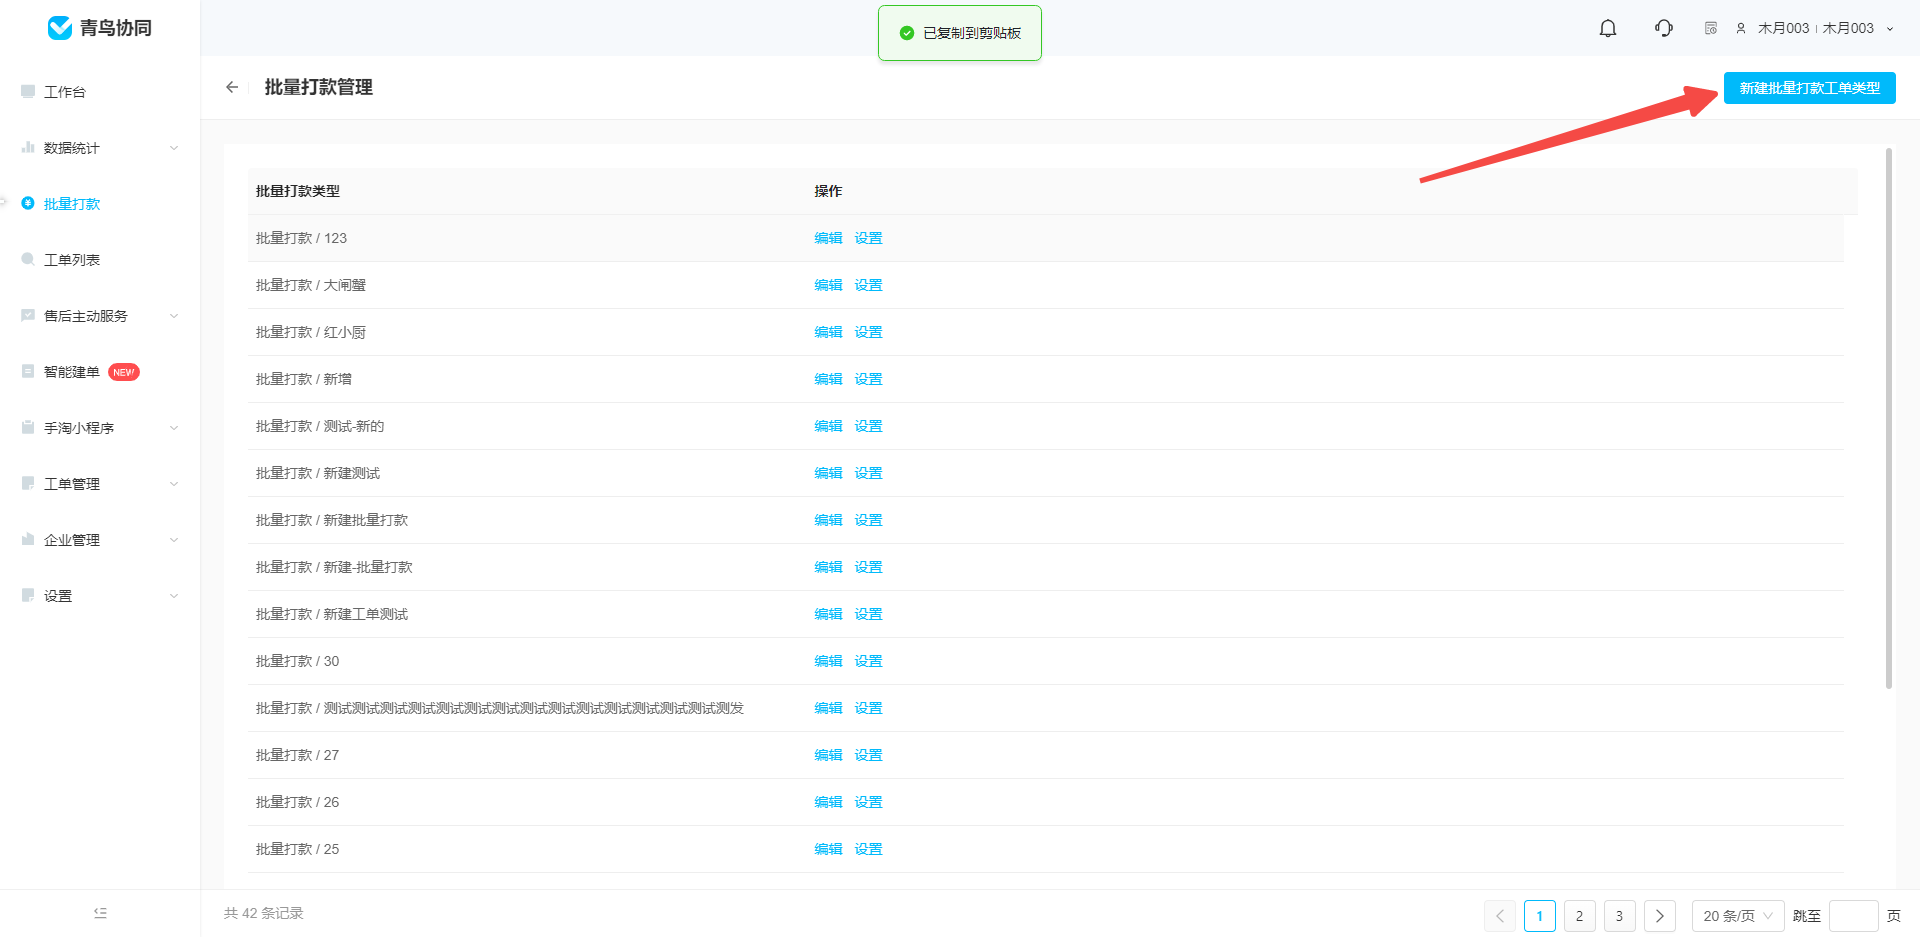
Task: Click 设置 for 批量打款 / 30
Action: 868,661
